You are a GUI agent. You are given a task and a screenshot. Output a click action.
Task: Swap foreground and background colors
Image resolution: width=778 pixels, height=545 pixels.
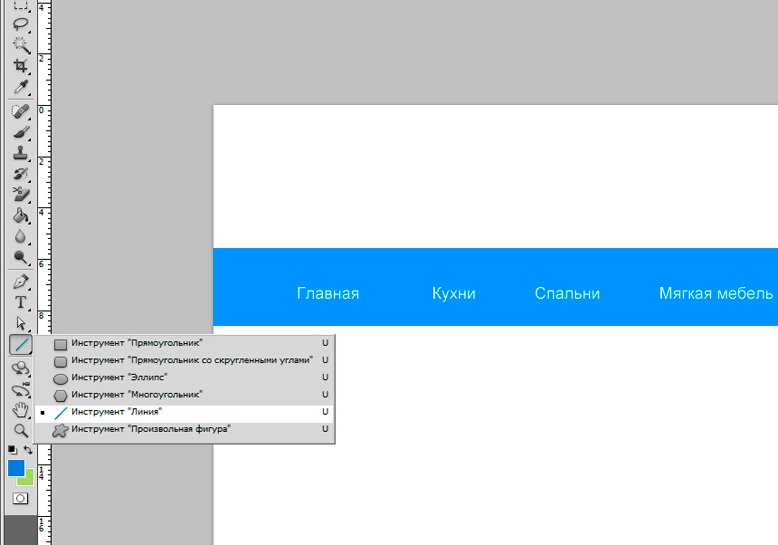pyautogui.click(x=29, y=451)
